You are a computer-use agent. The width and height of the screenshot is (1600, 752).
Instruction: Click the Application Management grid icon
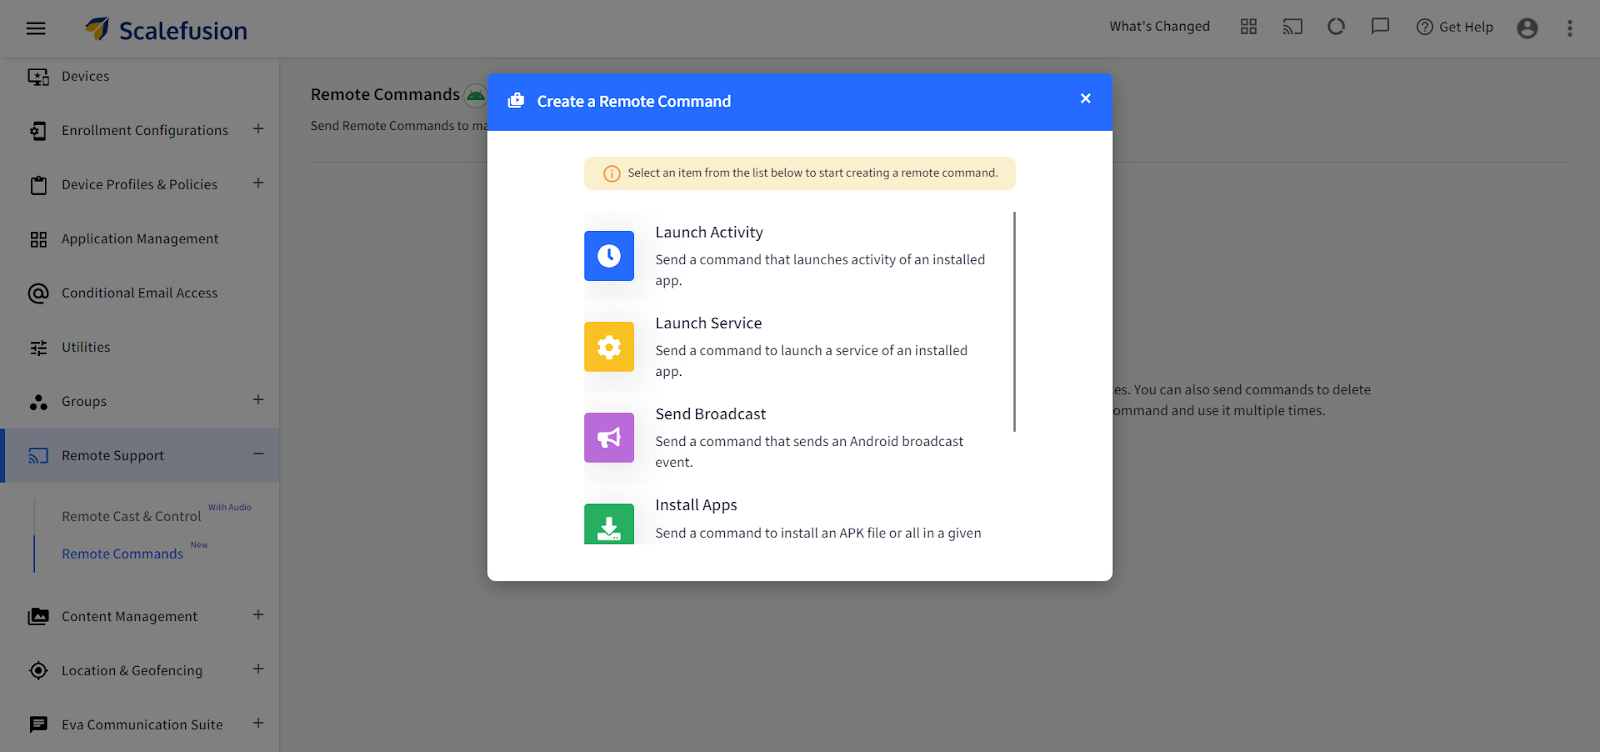pyautogui.click(x=38, y=239)
